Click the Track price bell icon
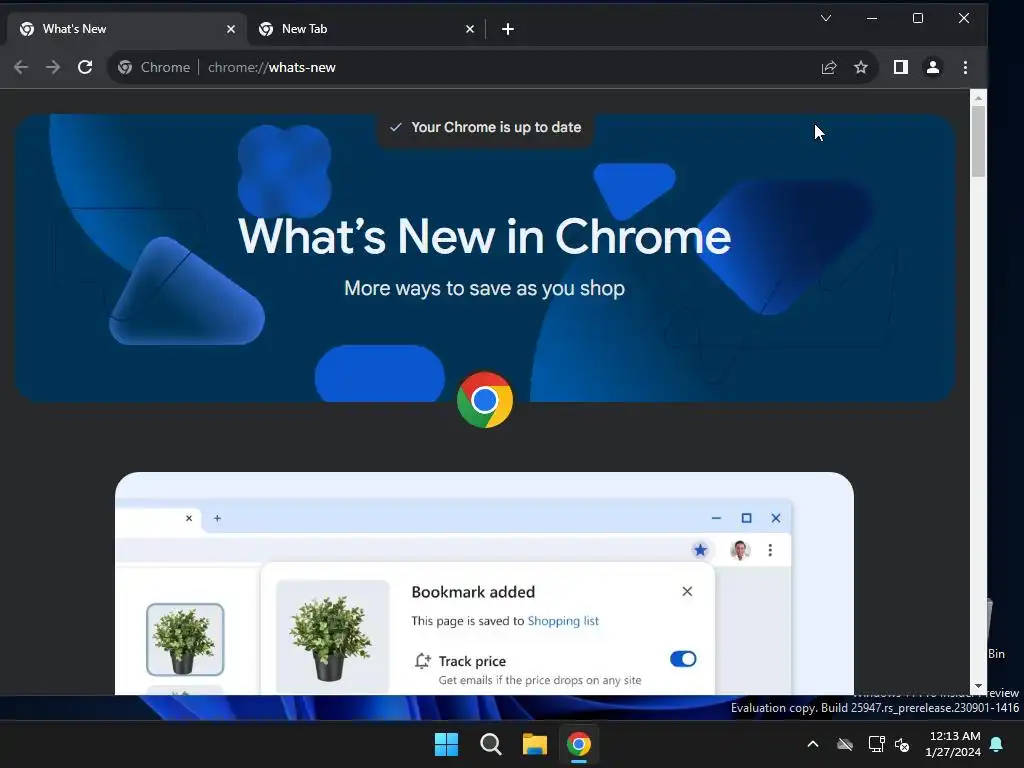 click(423, 661)
